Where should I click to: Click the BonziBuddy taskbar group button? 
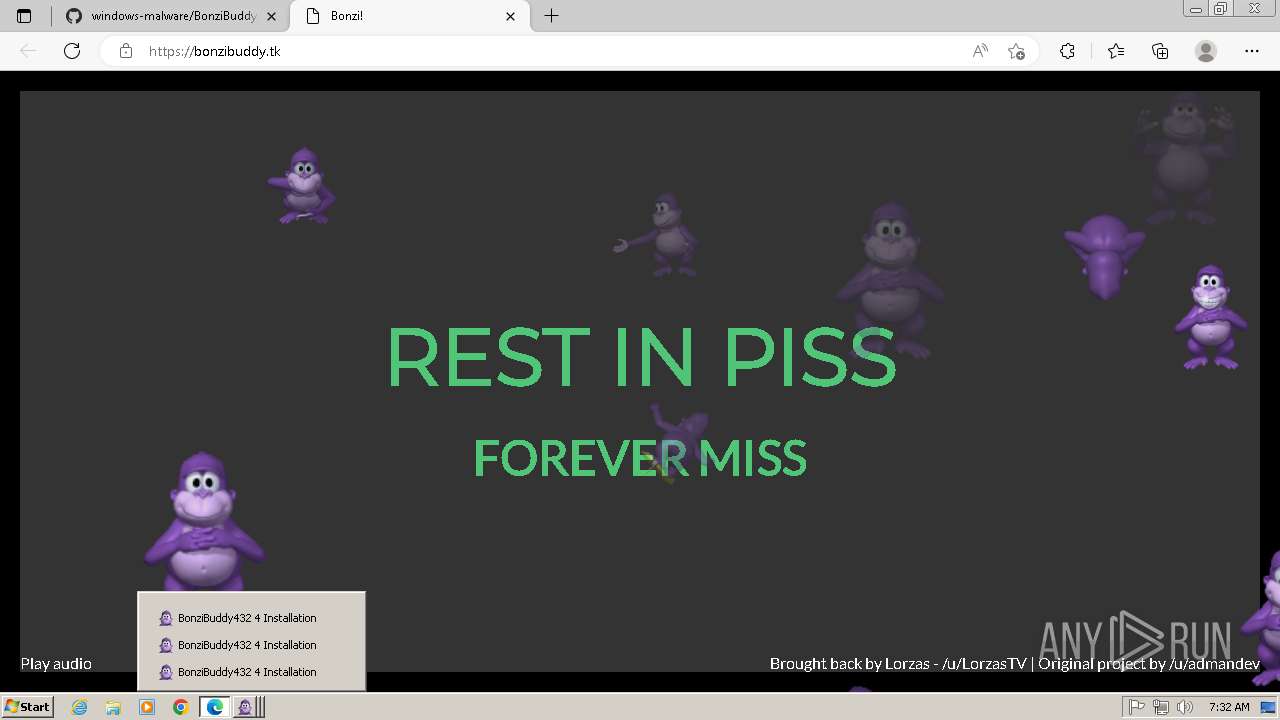(249, 707)
